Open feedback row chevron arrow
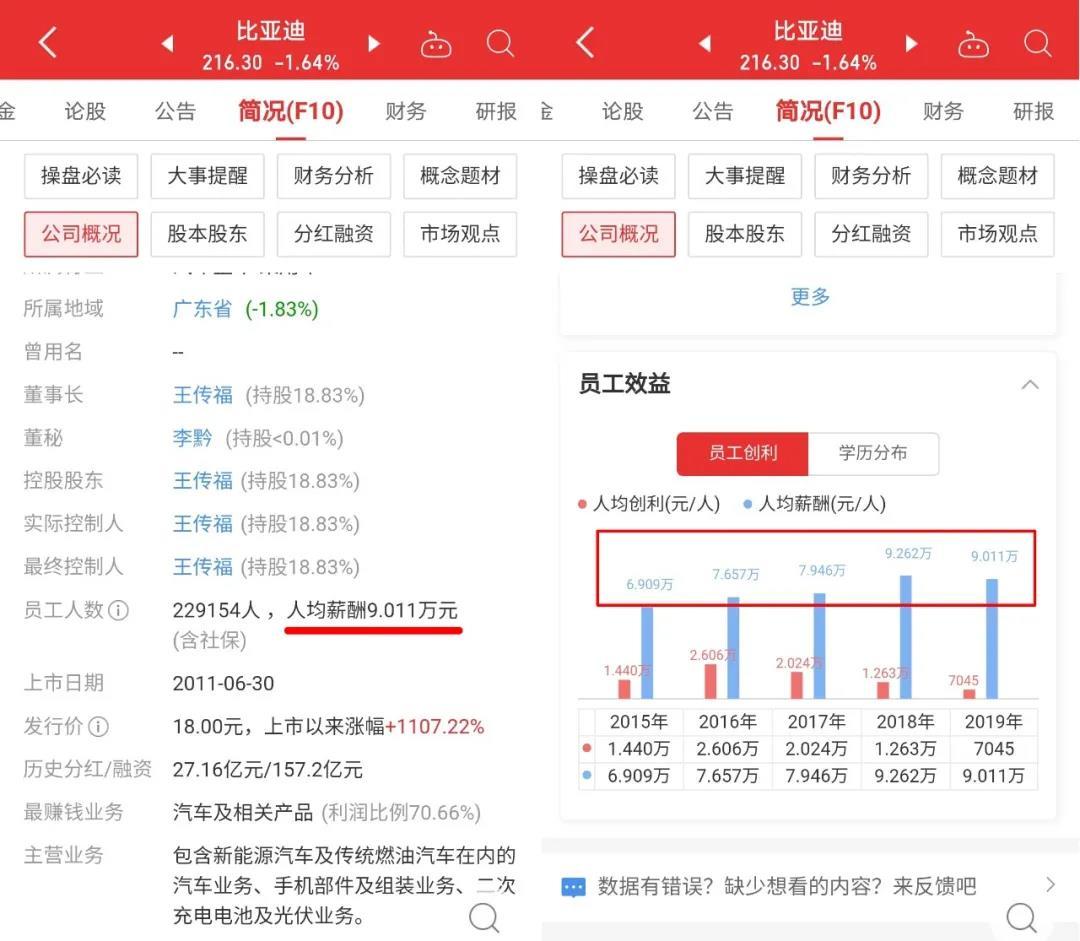The height and width of the screenshot is (941, 1080). click(x=1050, y=885)
